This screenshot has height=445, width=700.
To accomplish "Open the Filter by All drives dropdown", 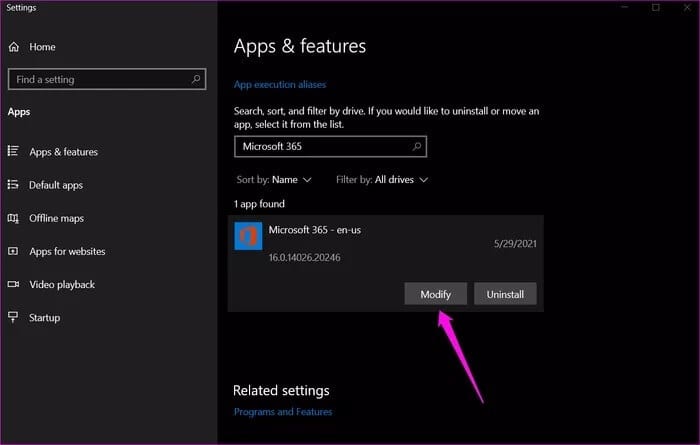I will click(382, 179).
